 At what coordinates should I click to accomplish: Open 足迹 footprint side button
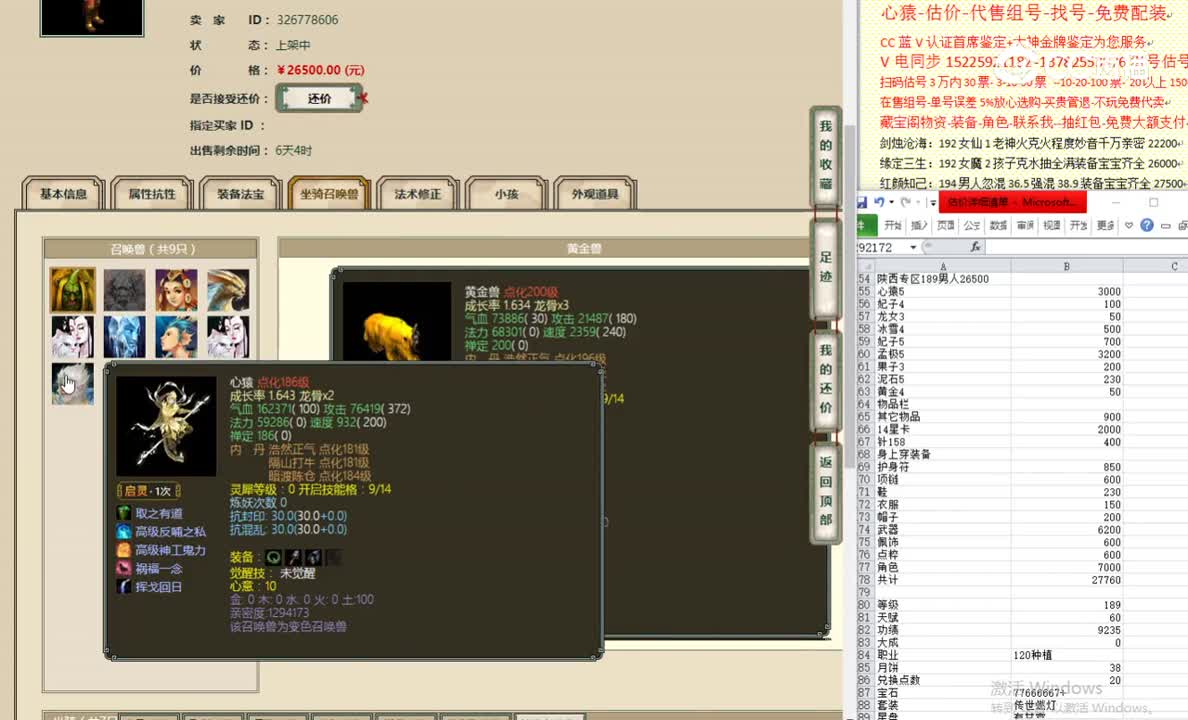coord(826,267)
